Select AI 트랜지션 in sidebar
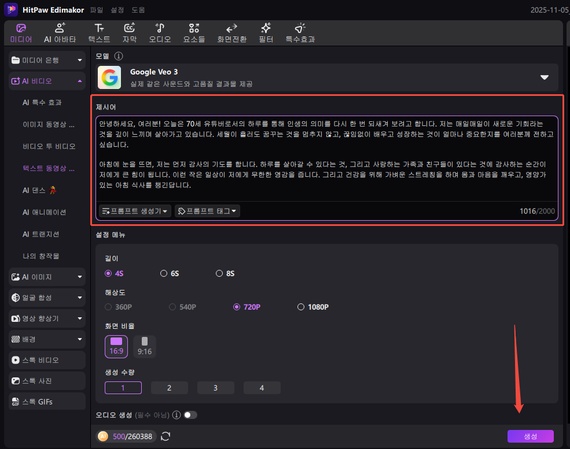The image size is (570, 449). point(41,234)
